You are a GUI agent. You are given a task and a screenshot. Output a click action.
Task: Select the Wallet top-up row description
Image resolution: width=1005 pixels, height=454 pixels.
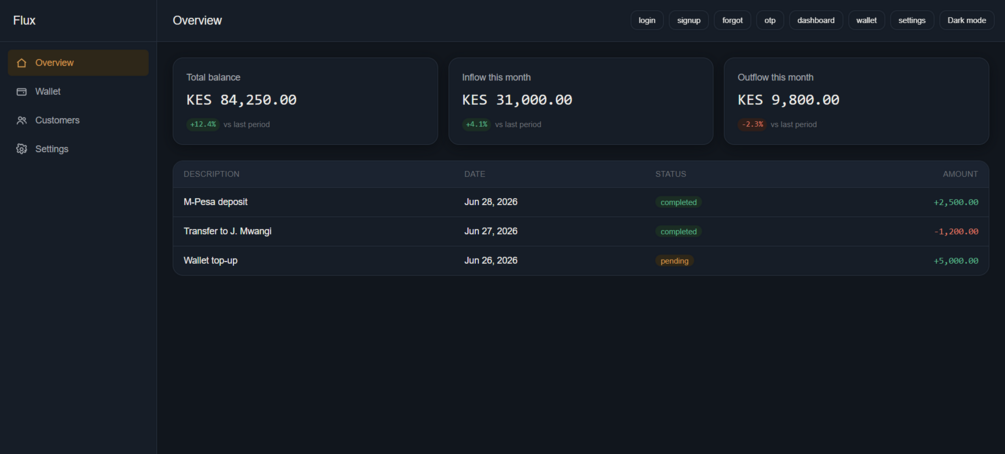click(x=210, y=260)
